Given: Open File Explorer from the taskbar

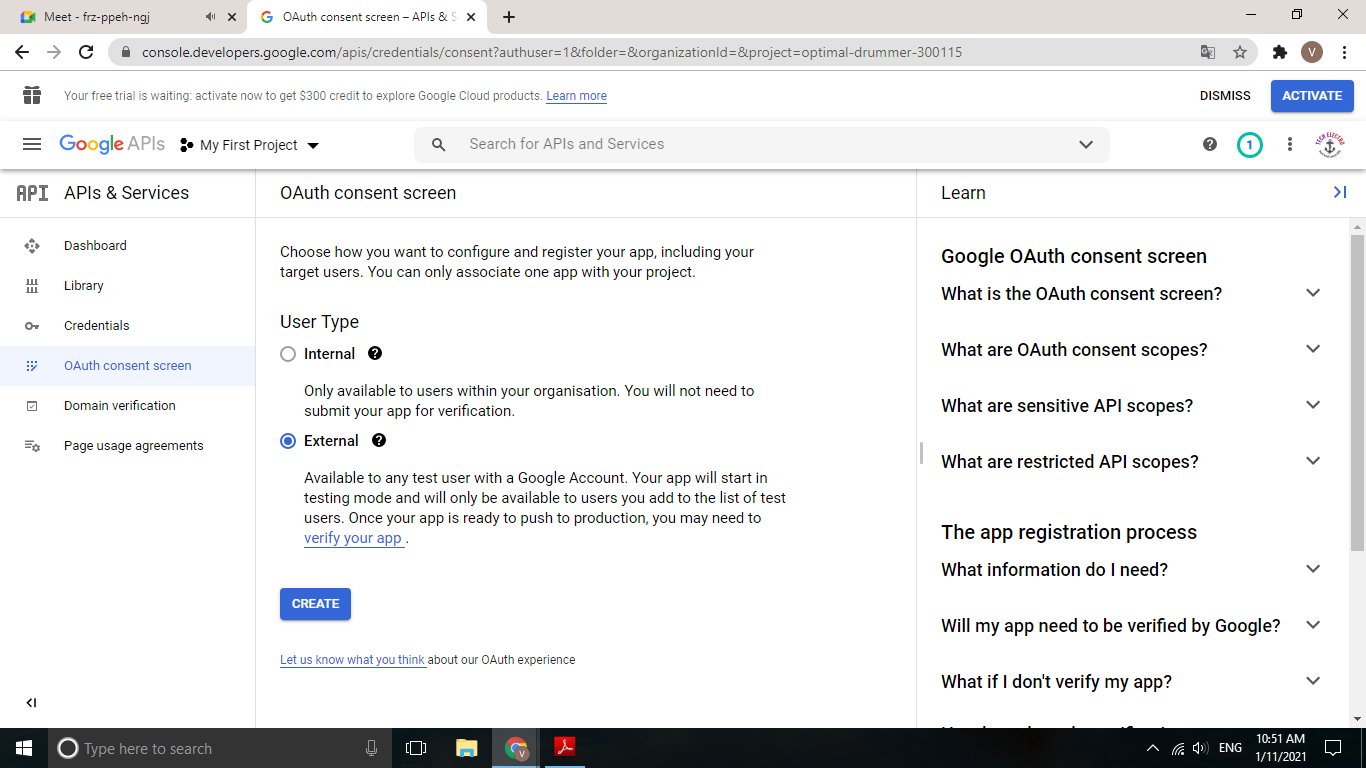Looking at the screenshot, I should coord(466,748).
